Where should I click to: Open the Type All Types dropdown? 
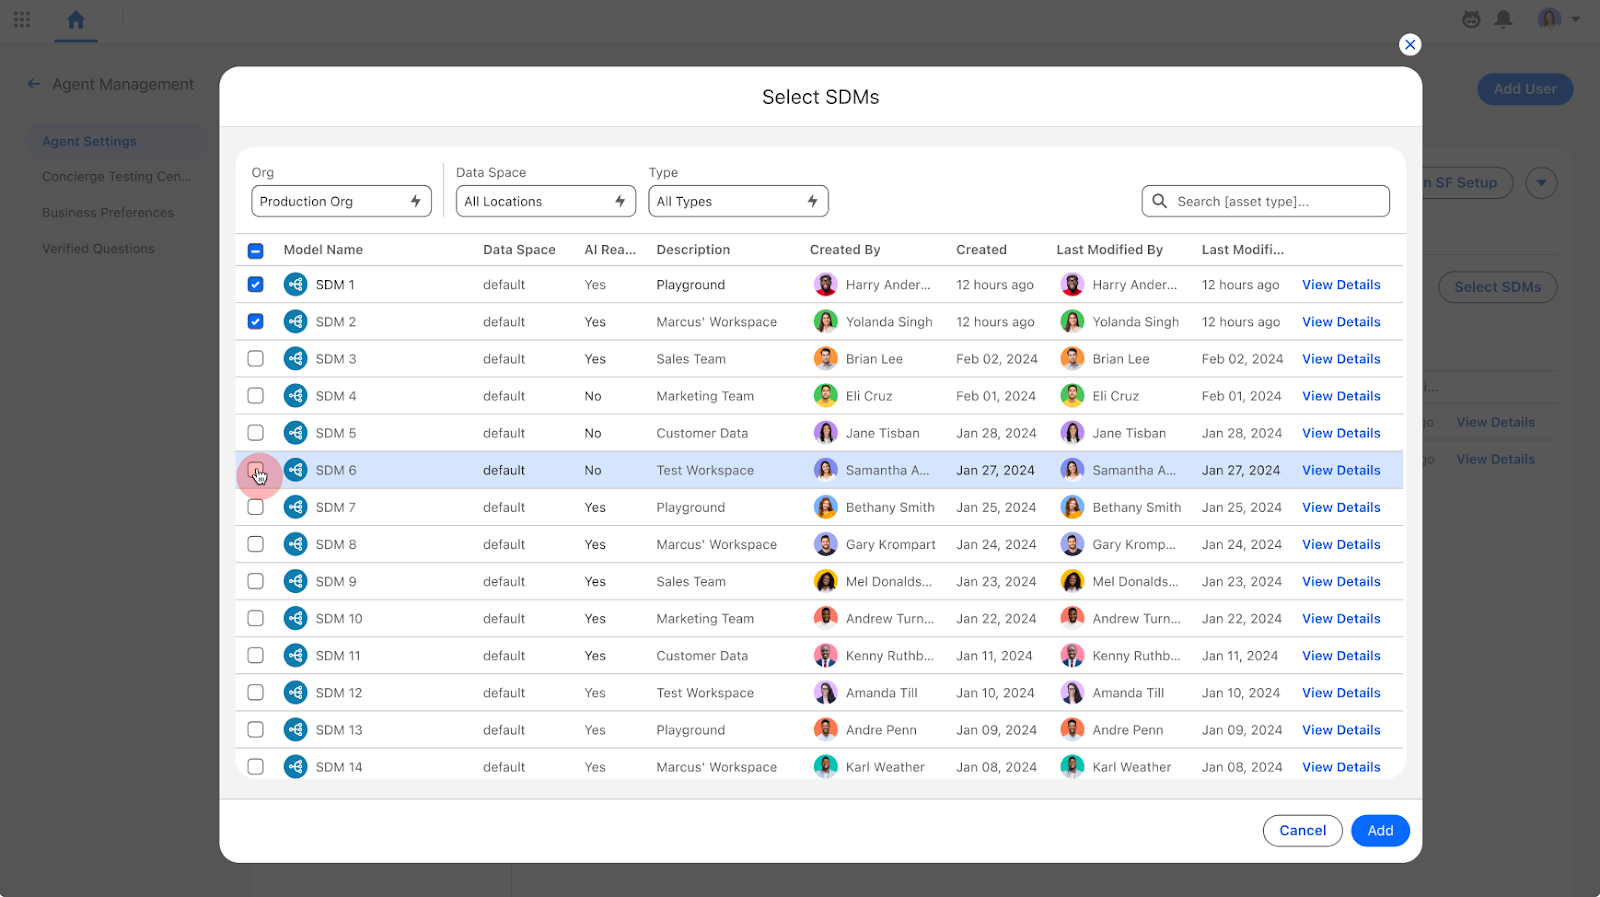(x=738, y=201)
